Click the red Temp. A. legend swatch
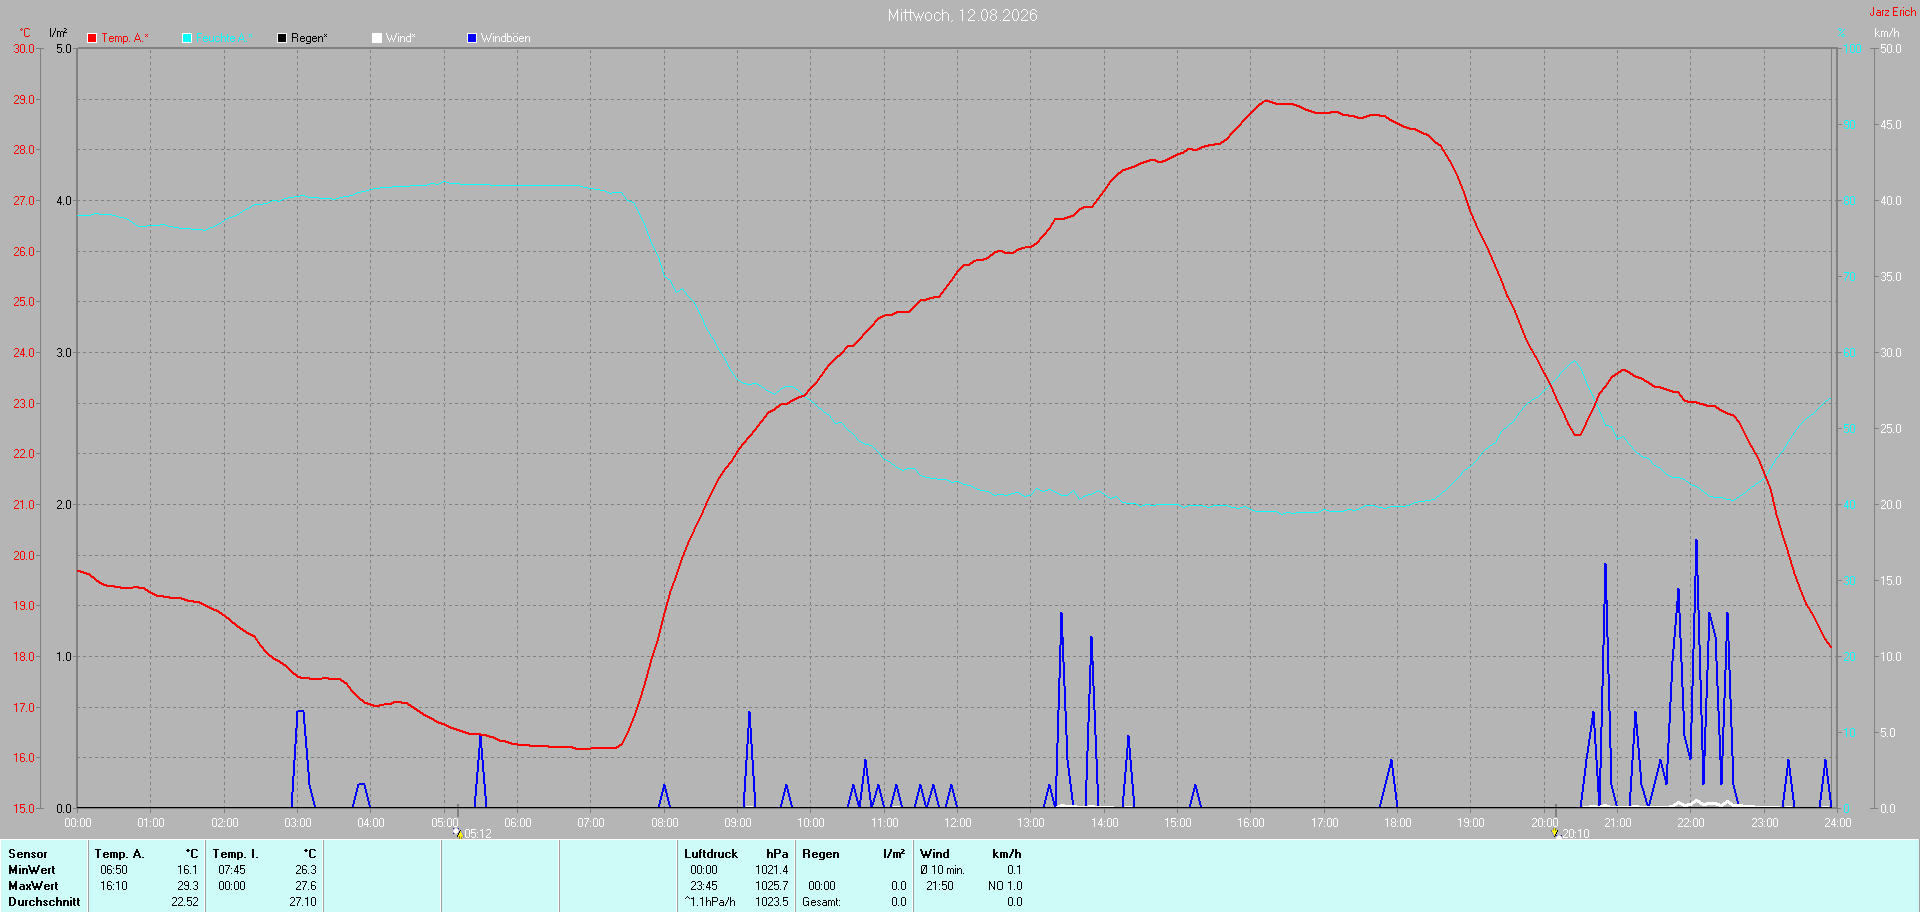The image size is (1920, 912). click(92, 38)
